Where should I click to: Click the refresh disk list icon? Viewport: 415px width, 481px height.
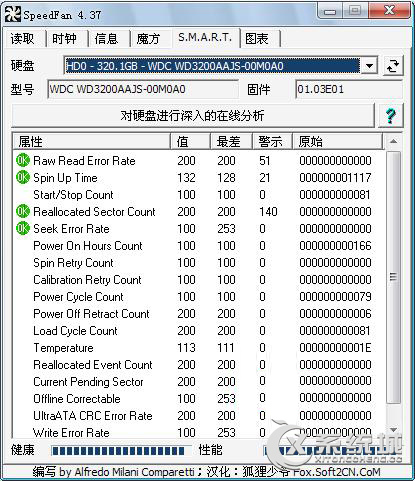point(393,66)
